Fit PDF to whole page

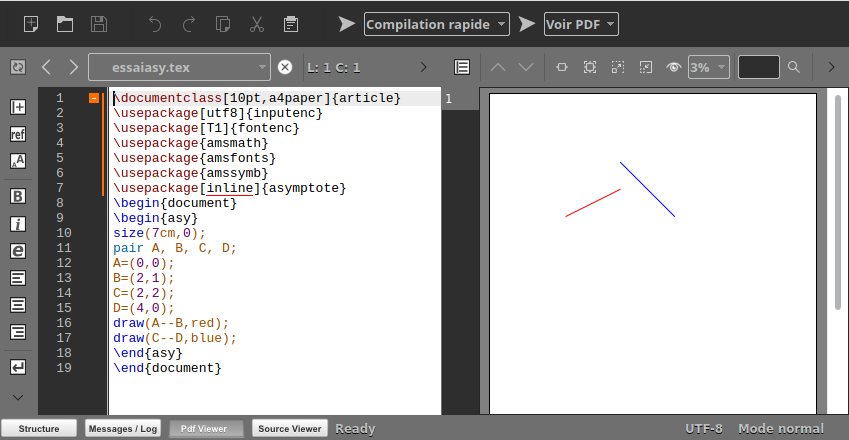[590, 67]
